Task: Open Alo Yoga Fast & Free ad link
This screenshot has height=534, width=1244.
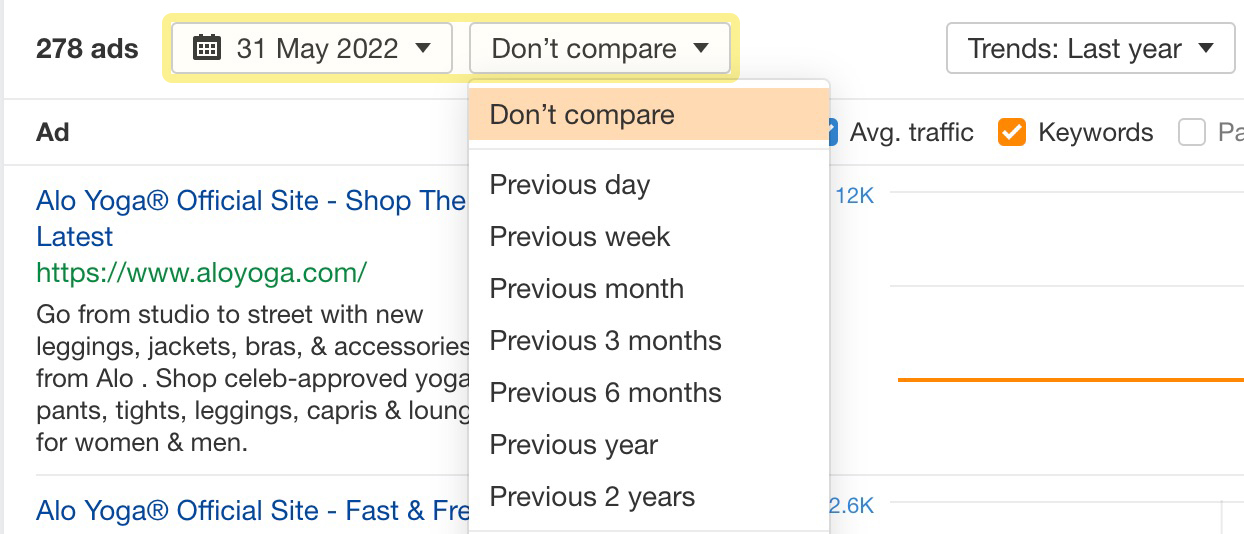Action: pos(252,511)
